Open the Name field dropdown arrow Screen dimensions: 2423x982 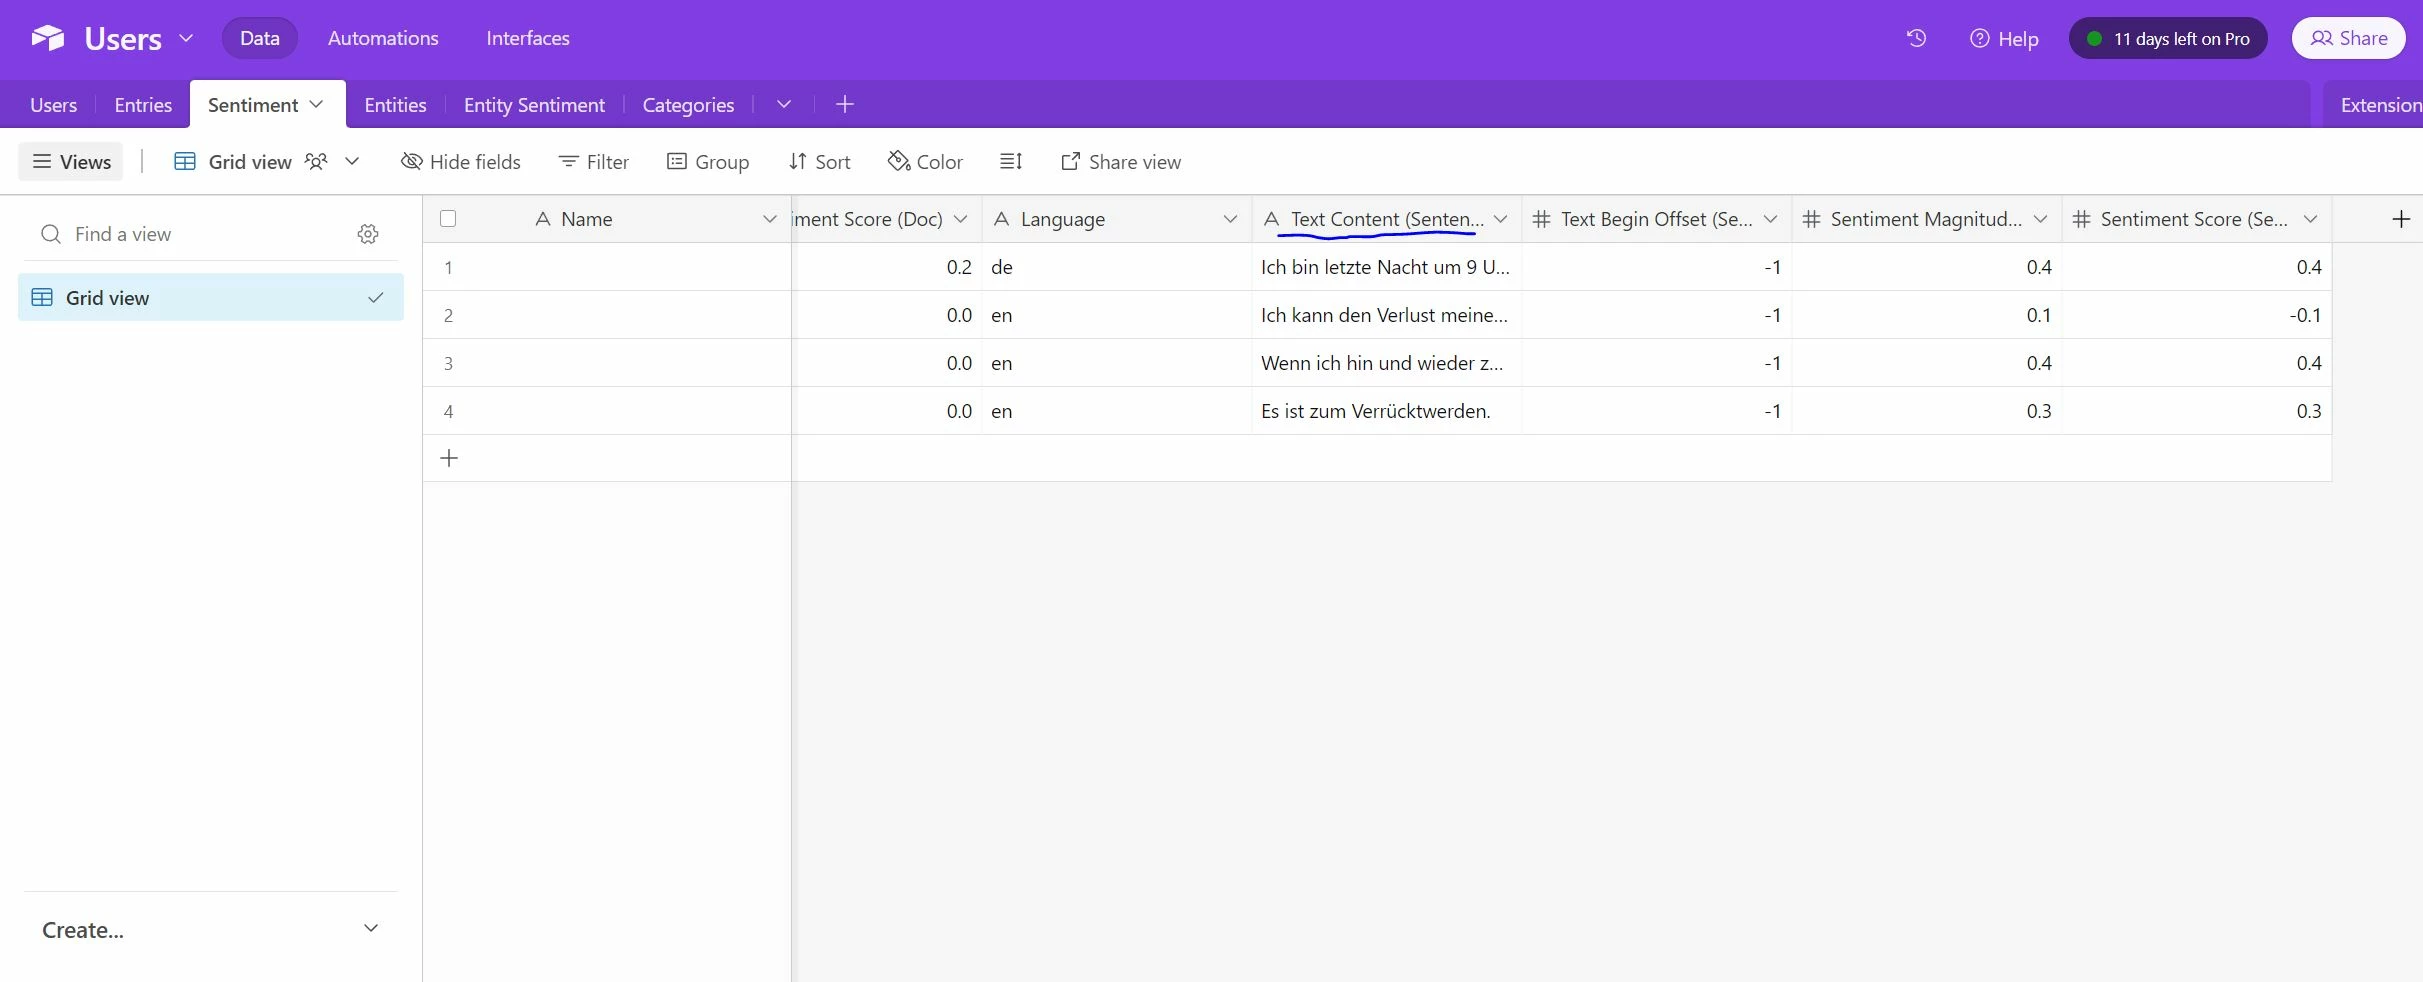pos(769,219)
